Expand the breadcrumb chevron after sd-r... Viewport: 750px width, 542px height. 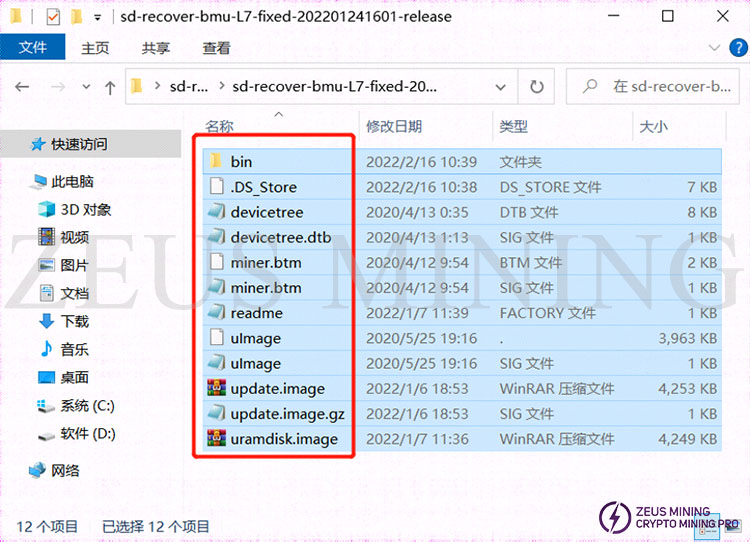click(x=221, y=87)
